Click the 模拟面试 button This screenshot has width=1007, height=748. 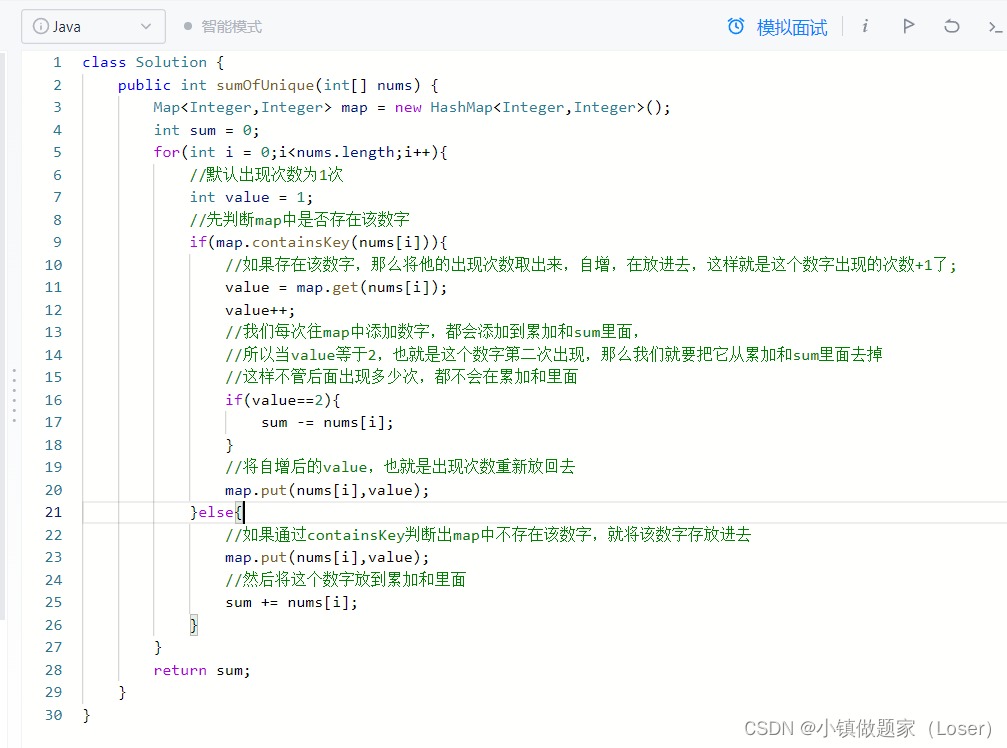pos(791,27)
